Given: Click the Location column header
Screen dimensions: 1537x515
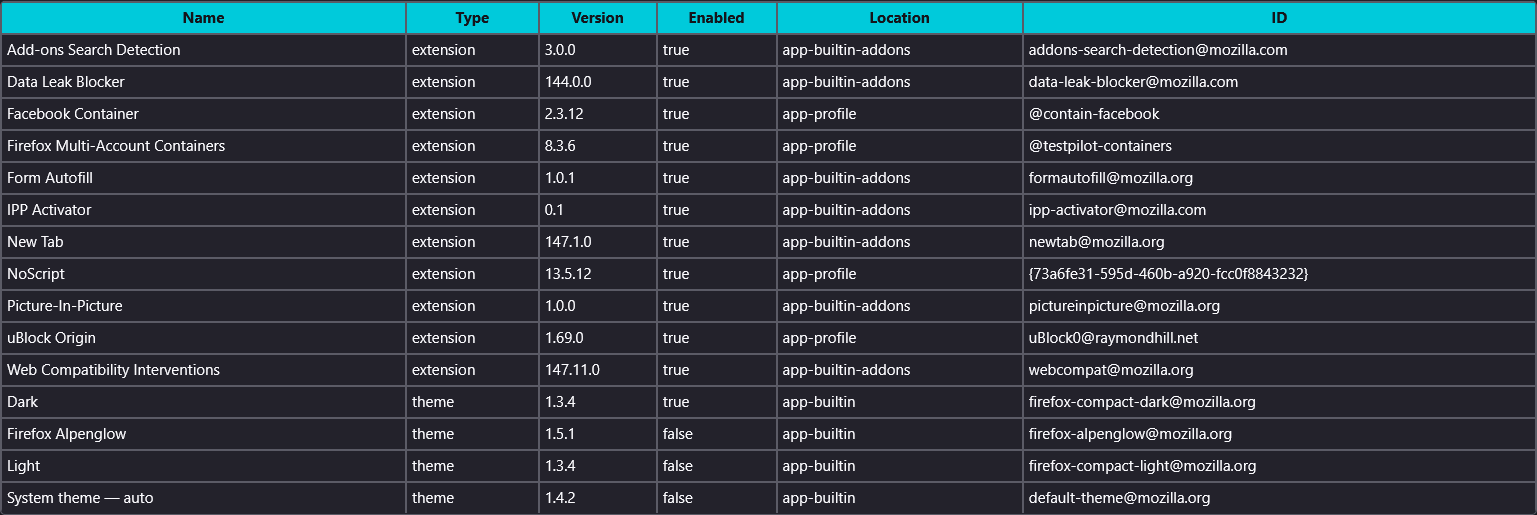Looking at the screenshot, I should click(899, 18).
